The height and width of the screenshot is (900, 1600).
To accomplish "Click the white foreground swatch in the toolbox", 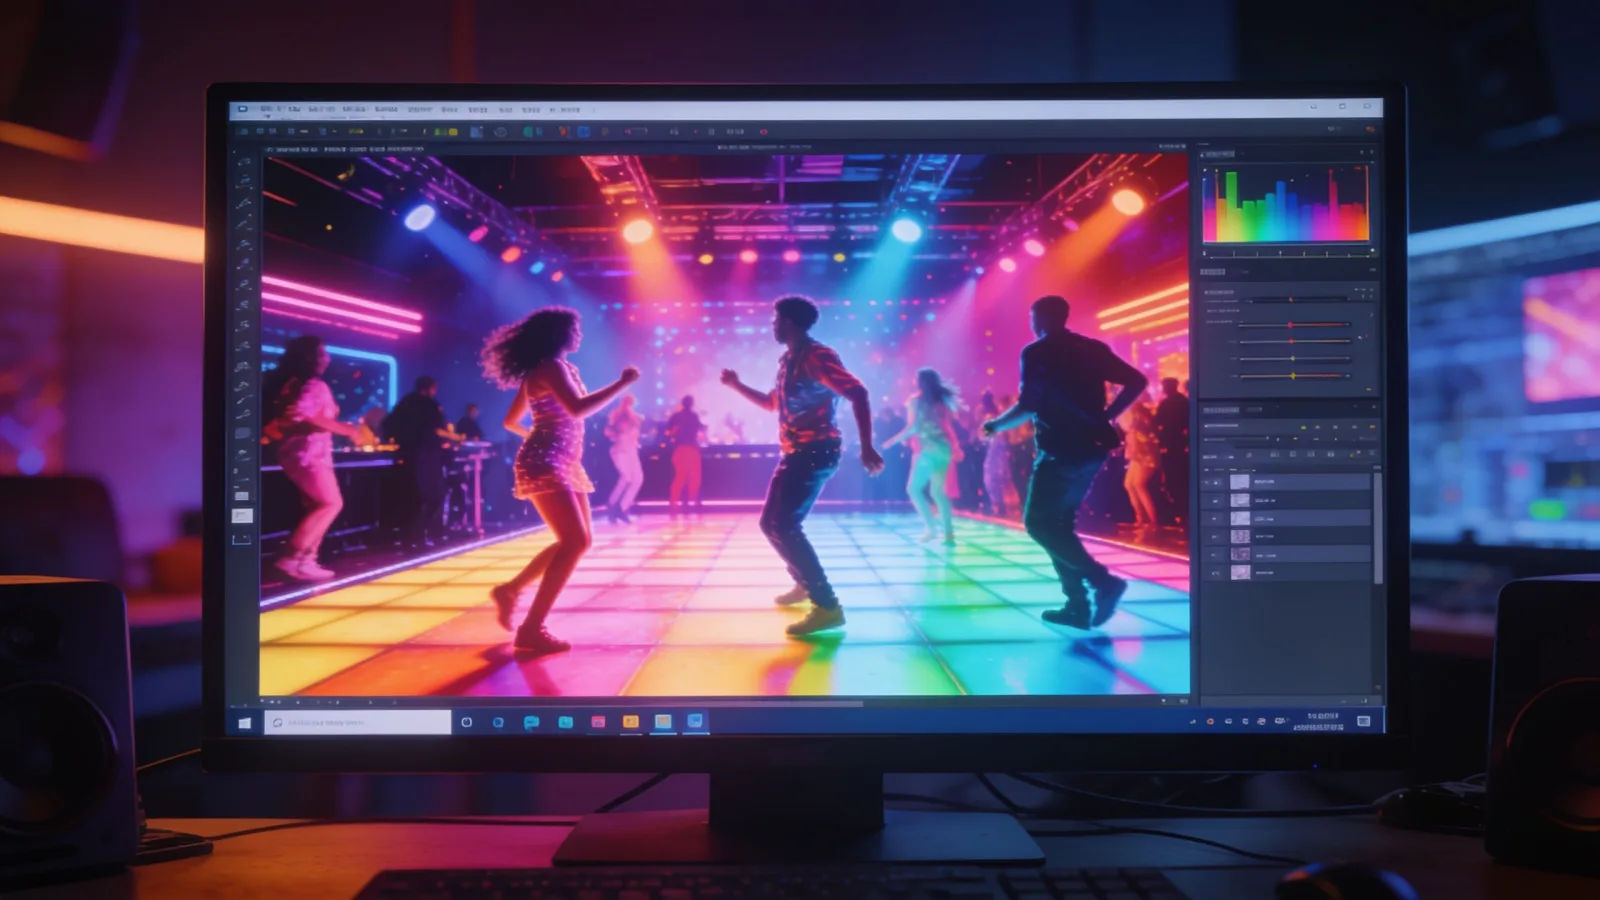I will (243, 516).
